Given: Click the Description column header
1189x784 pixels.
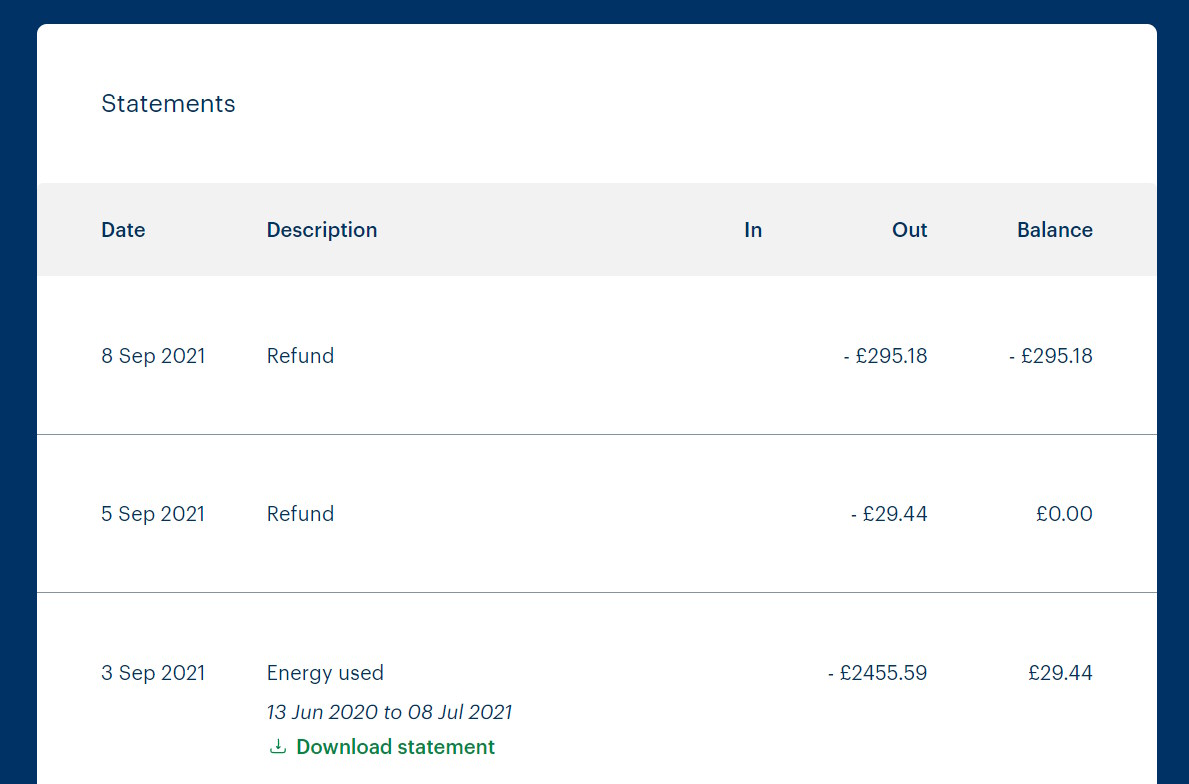Looking at the screenshot, I should click(322, 230).
